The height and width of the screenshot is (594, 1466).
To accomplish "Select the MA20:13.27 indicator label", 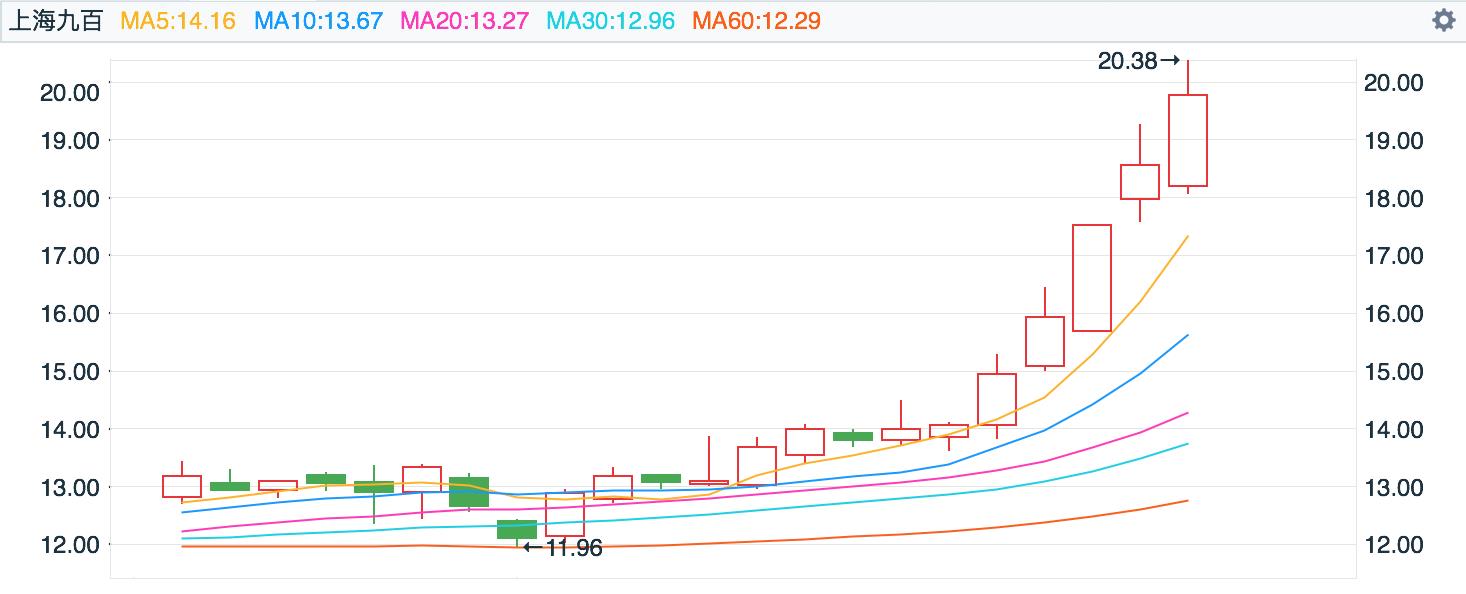I will pos(466,21).
